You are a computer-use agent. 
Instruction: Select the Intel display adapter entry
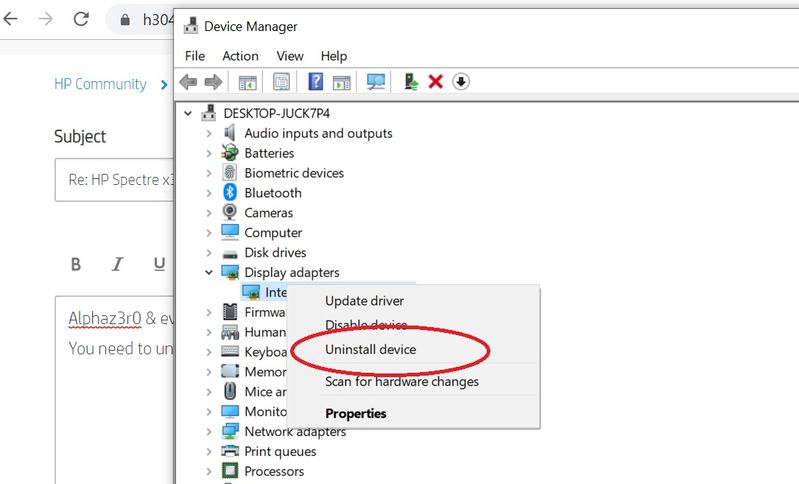tap(265, 292)
